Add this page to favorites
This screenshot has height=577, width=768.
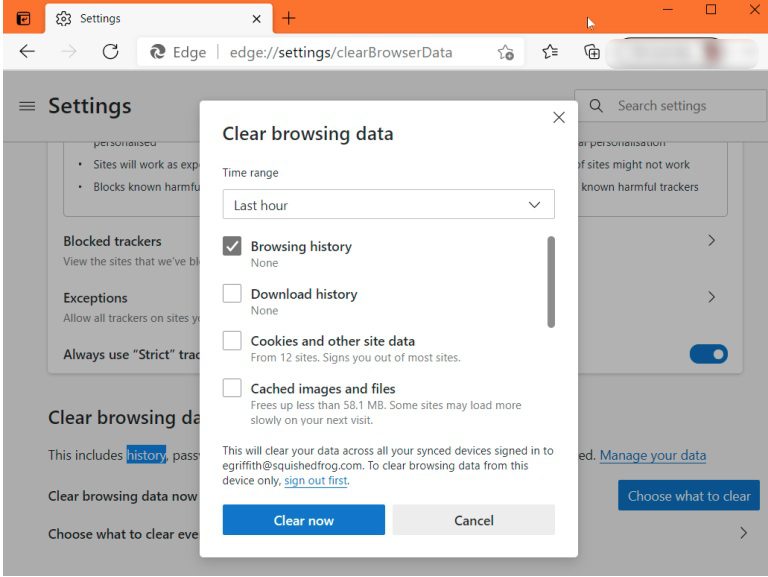506,52
